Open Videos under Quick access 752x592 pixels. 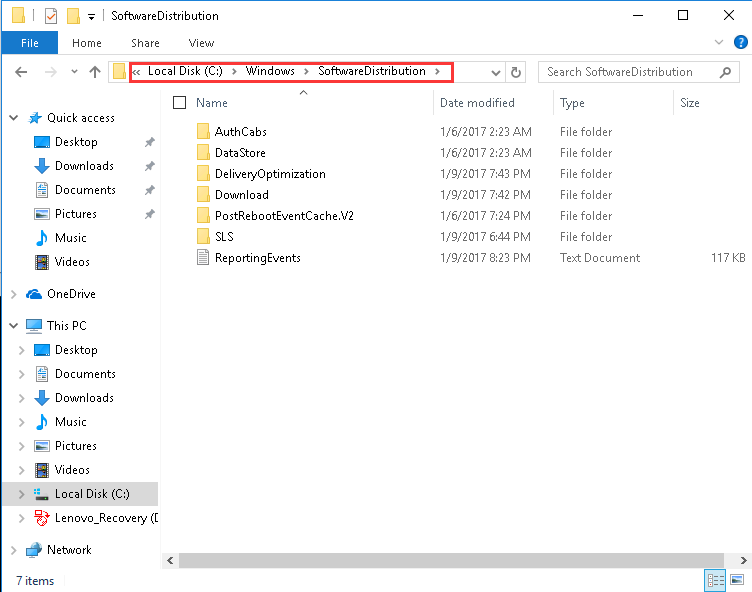[x=72, y=262]
